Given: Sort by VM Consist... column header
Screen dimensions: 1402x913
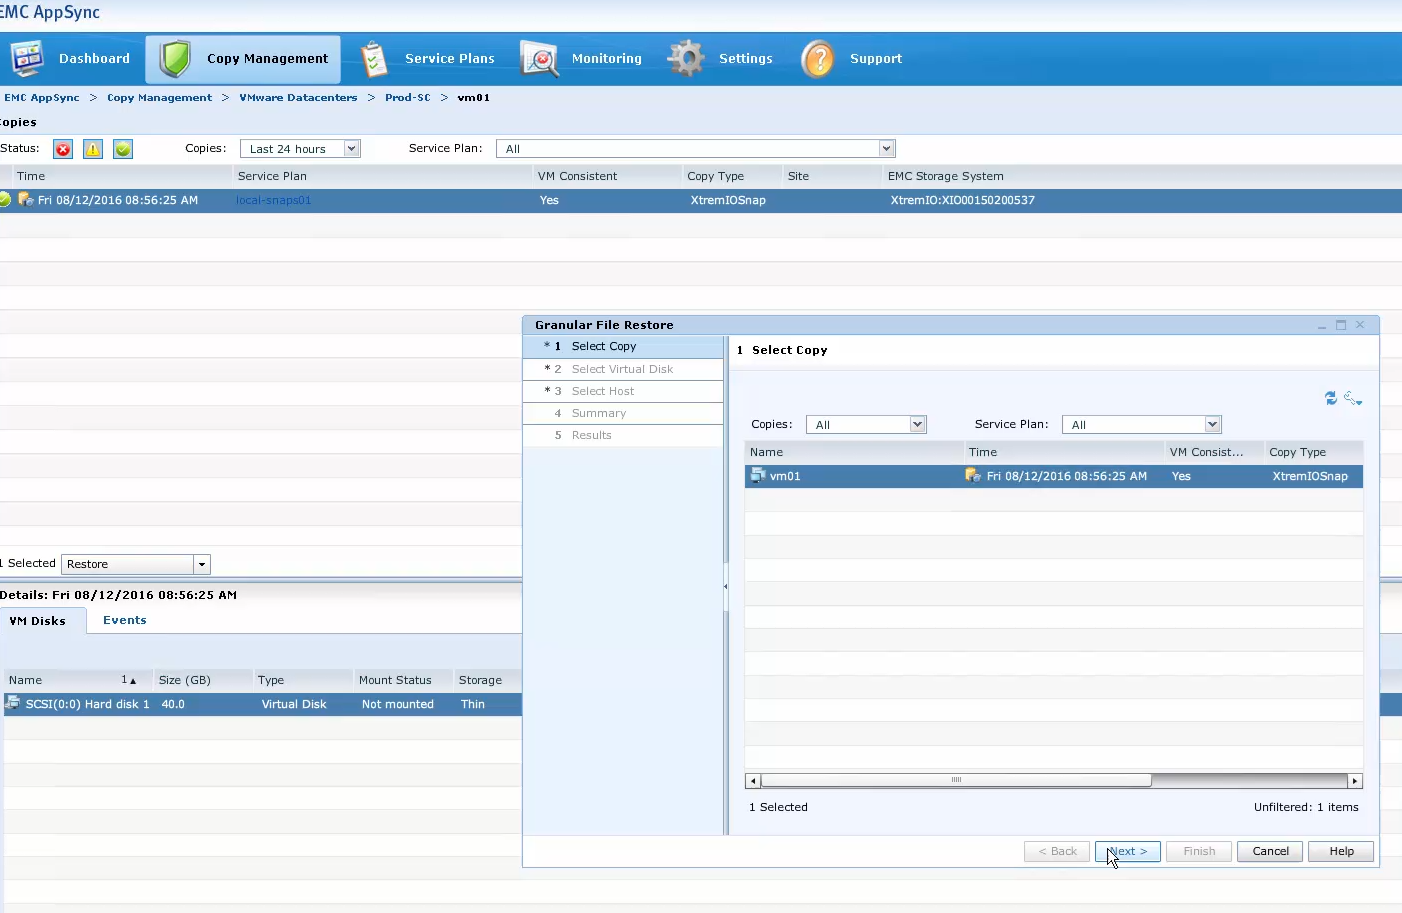Looking at the screenshot, I should 1214,452.
